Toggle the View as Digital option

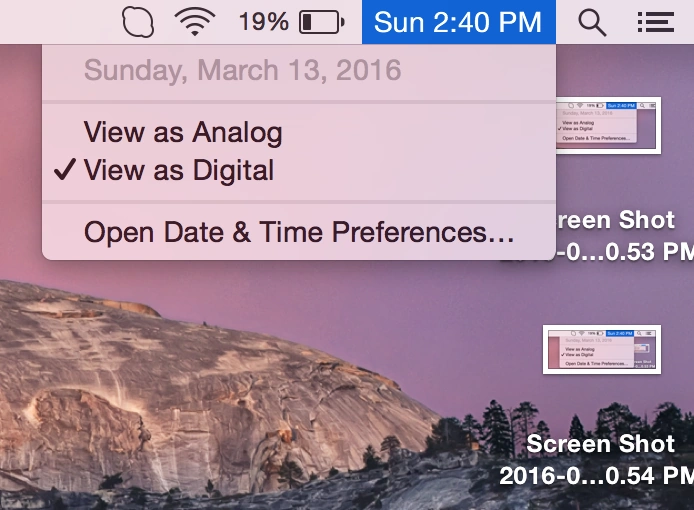[x=178, y=170]
